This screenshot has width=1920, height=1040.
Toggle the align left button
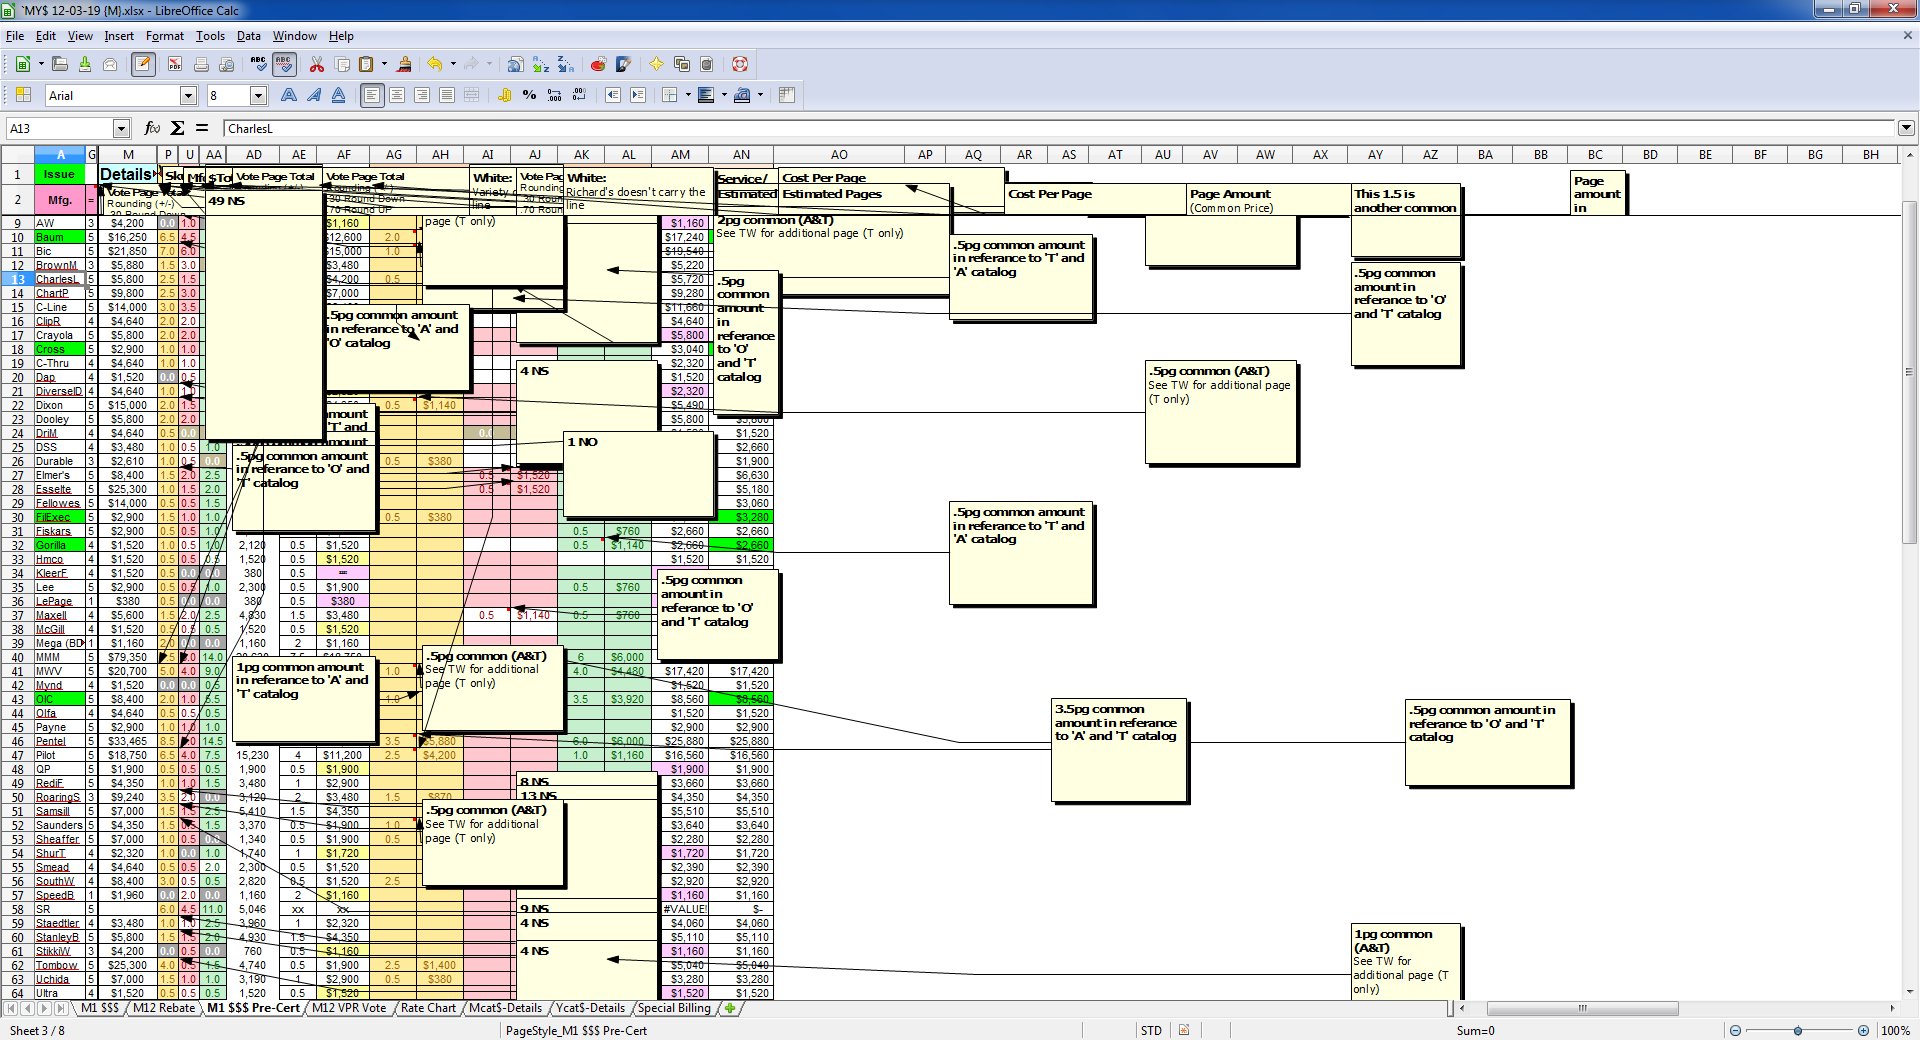[x=372, y=95]
